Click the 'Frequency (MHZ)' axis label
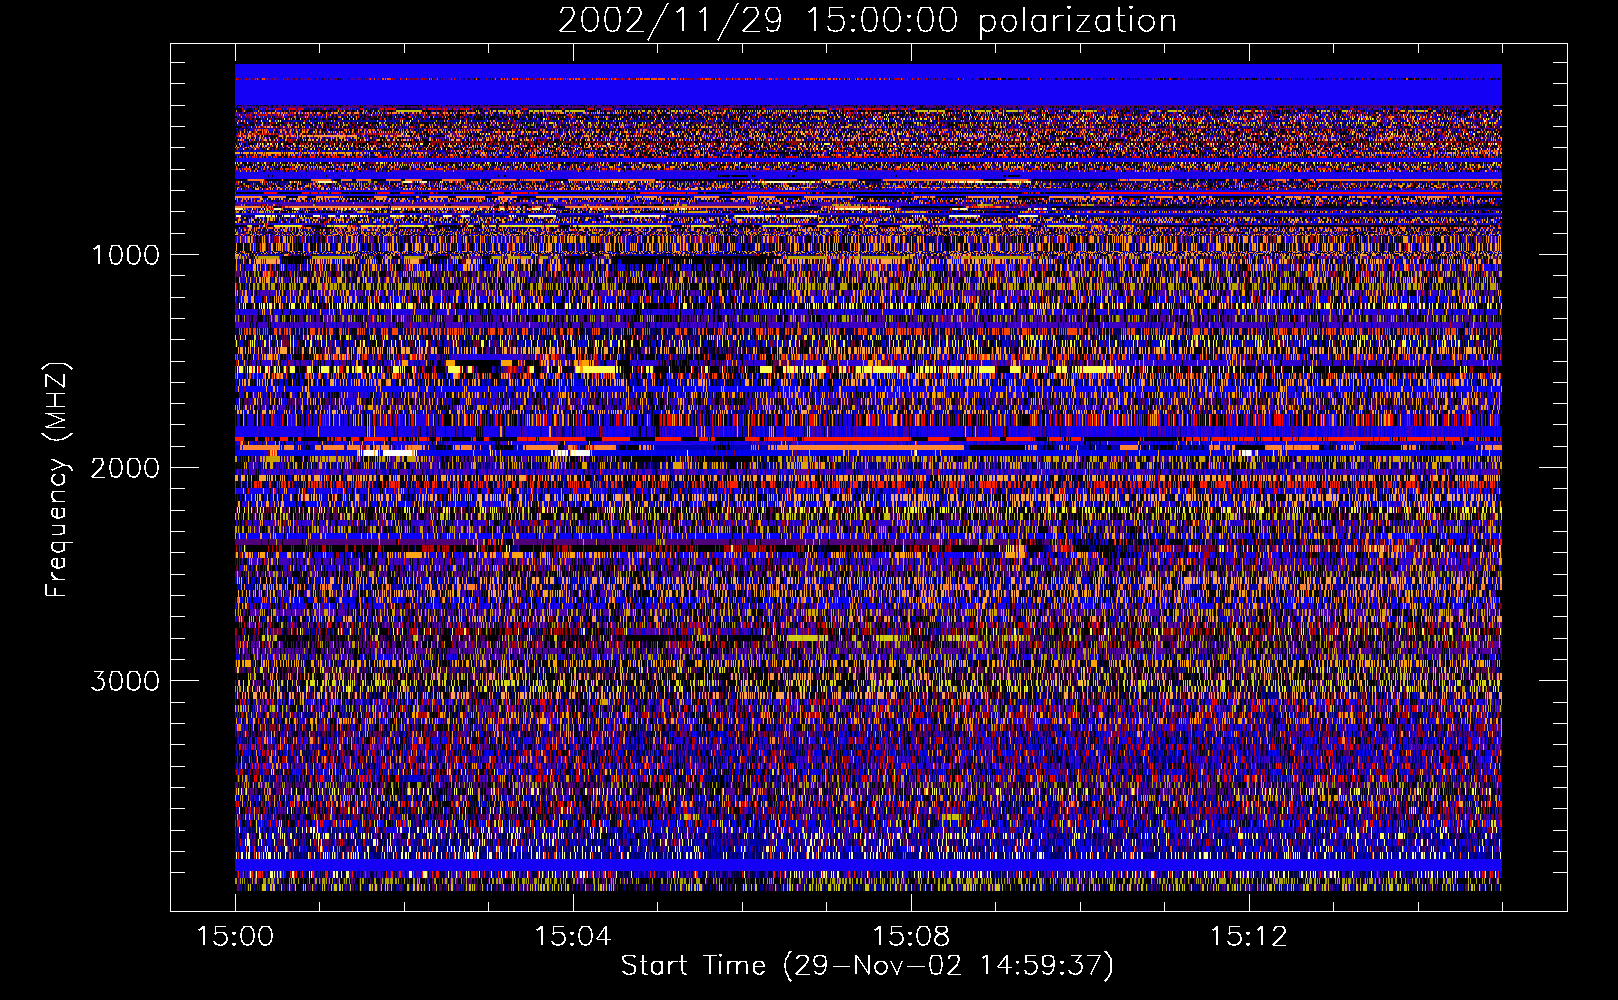 point(57,480)
